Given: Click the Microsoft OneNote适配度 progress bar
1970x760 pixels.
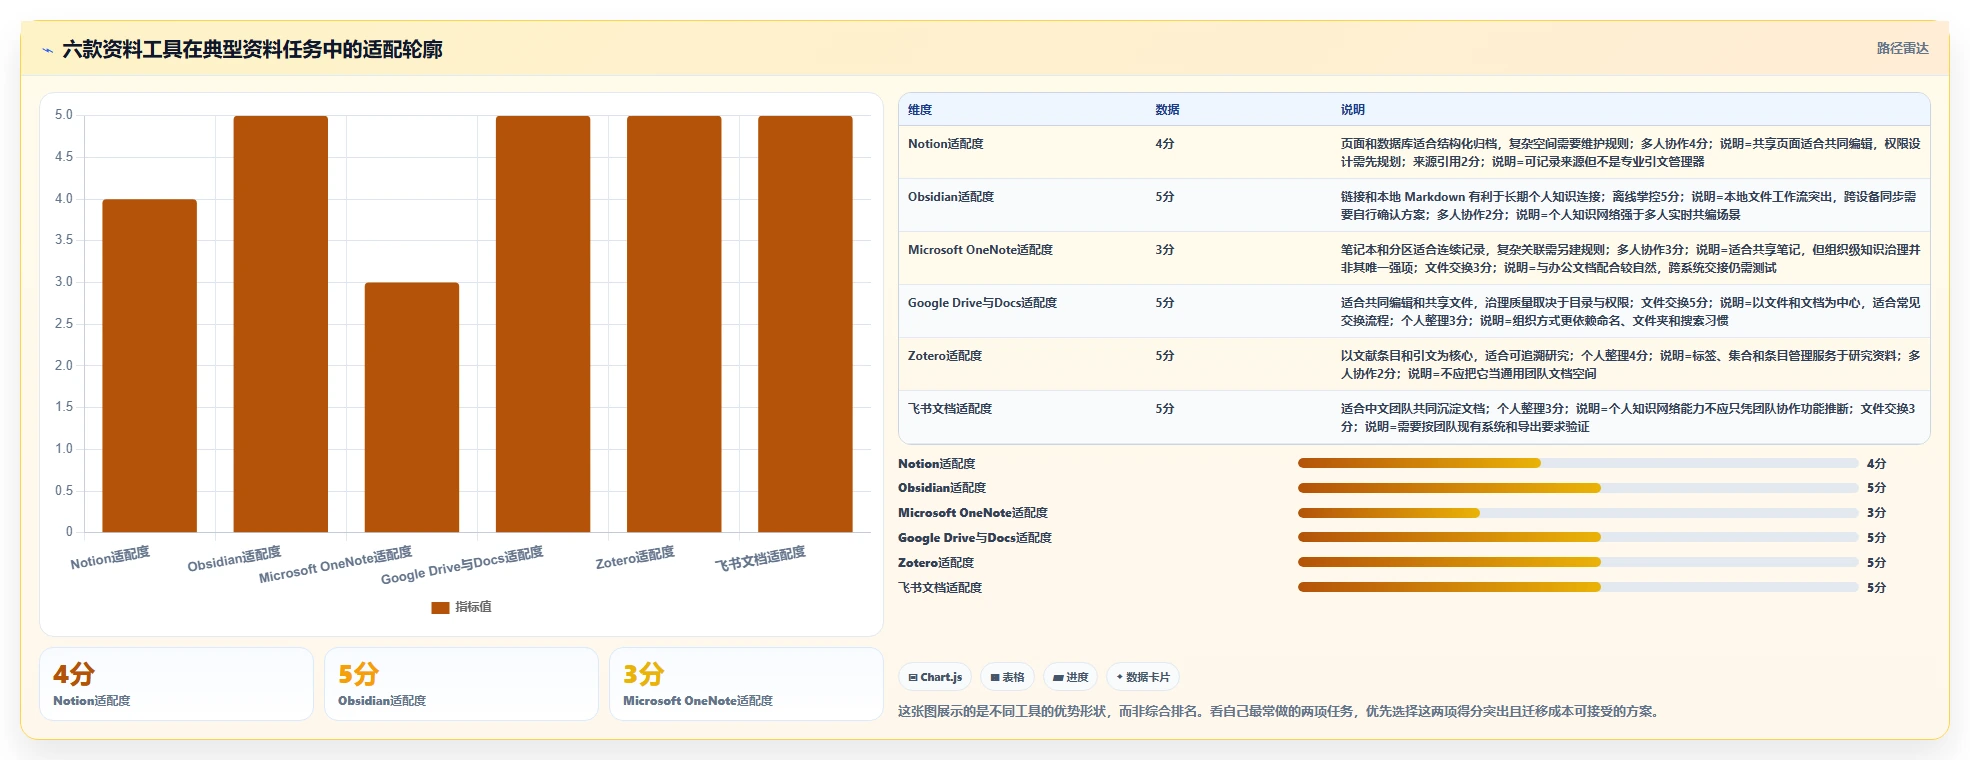Looking at the screenshot, I should (1578, 513).
